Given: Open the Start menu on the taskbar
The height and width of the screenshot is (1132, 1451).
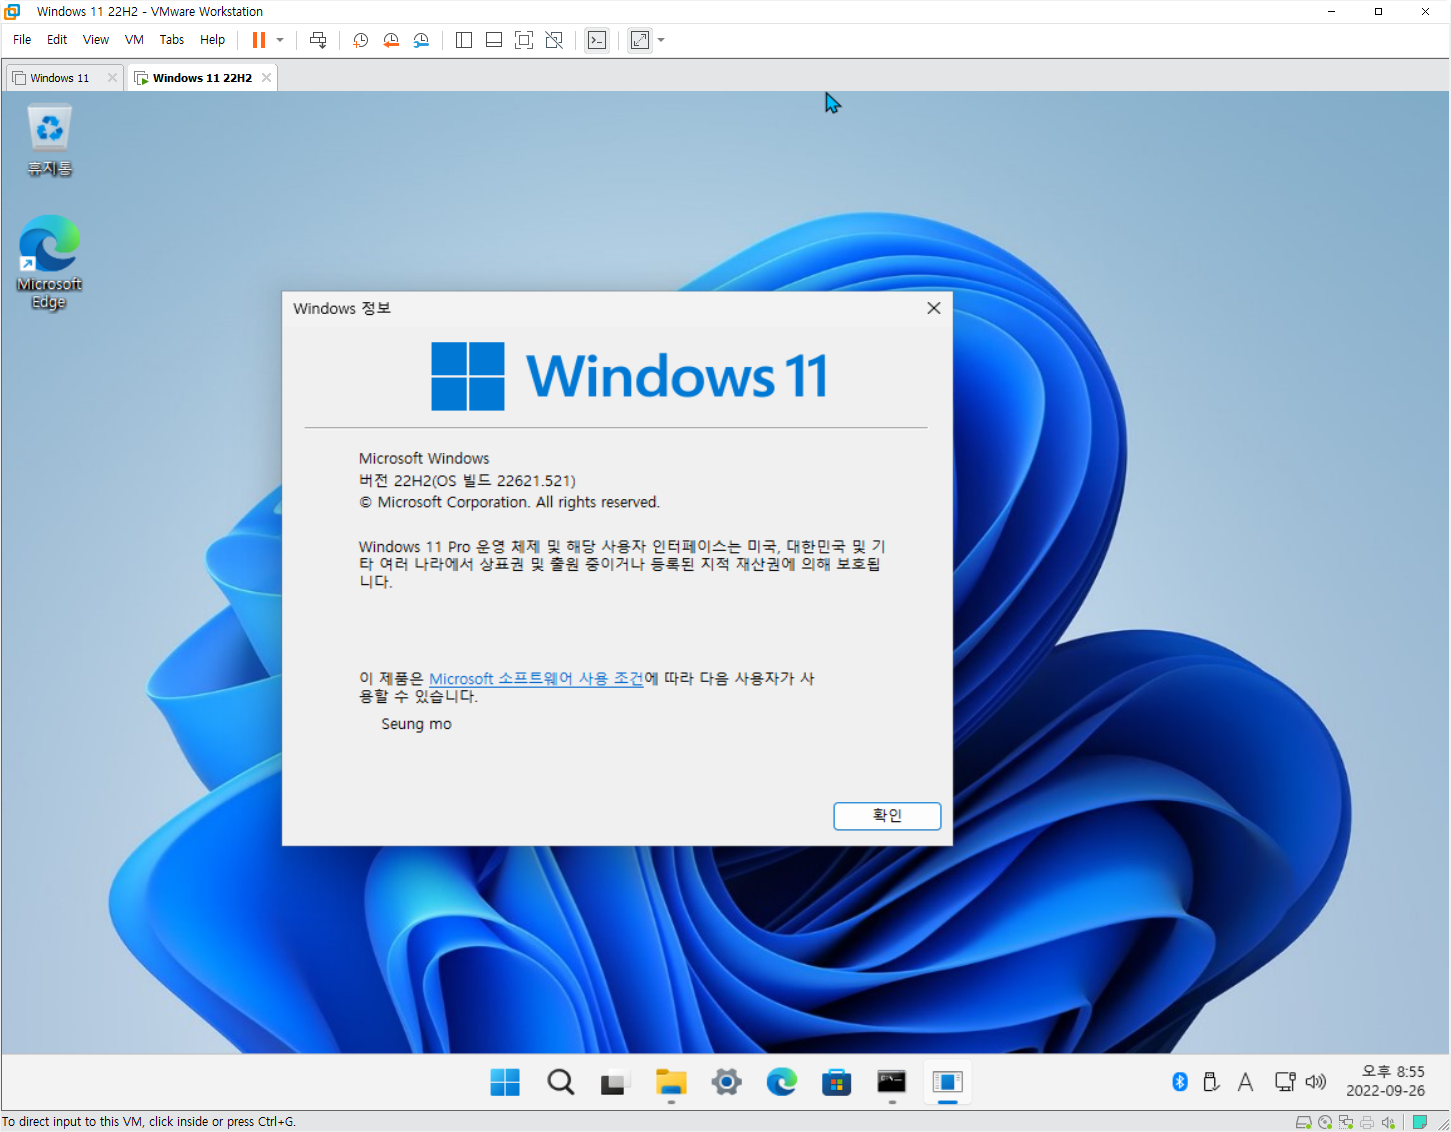Looking at the screenshot, I should point(505,1082).
